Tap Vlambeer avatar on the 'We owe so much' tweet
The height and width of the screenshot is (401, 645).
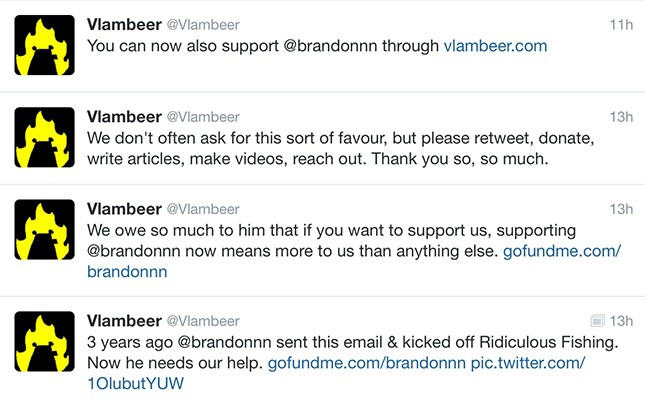[x=45, y=230]
